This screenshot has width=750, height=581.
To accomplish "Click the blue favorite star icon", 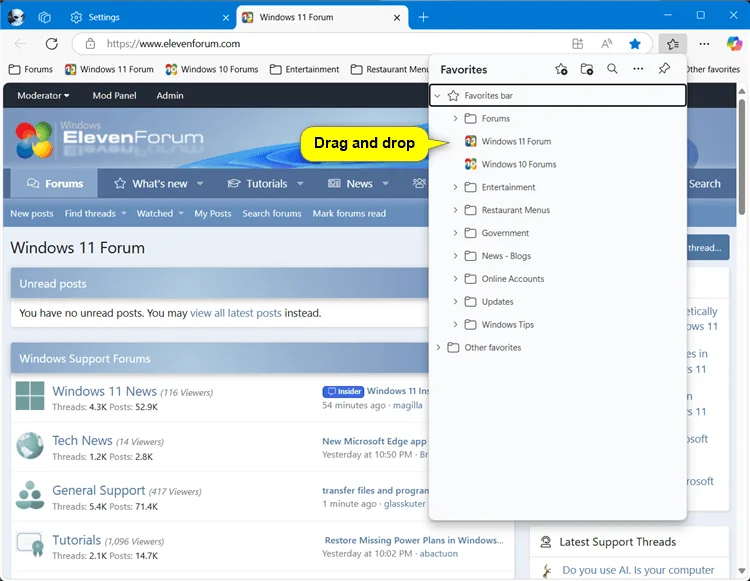I will point(635,44).
